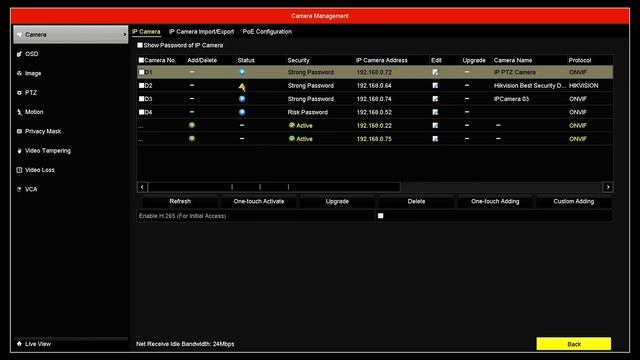Edit camera D2 at 192.168.0.64
Screen dimensions: 640x360
(435, 86)
